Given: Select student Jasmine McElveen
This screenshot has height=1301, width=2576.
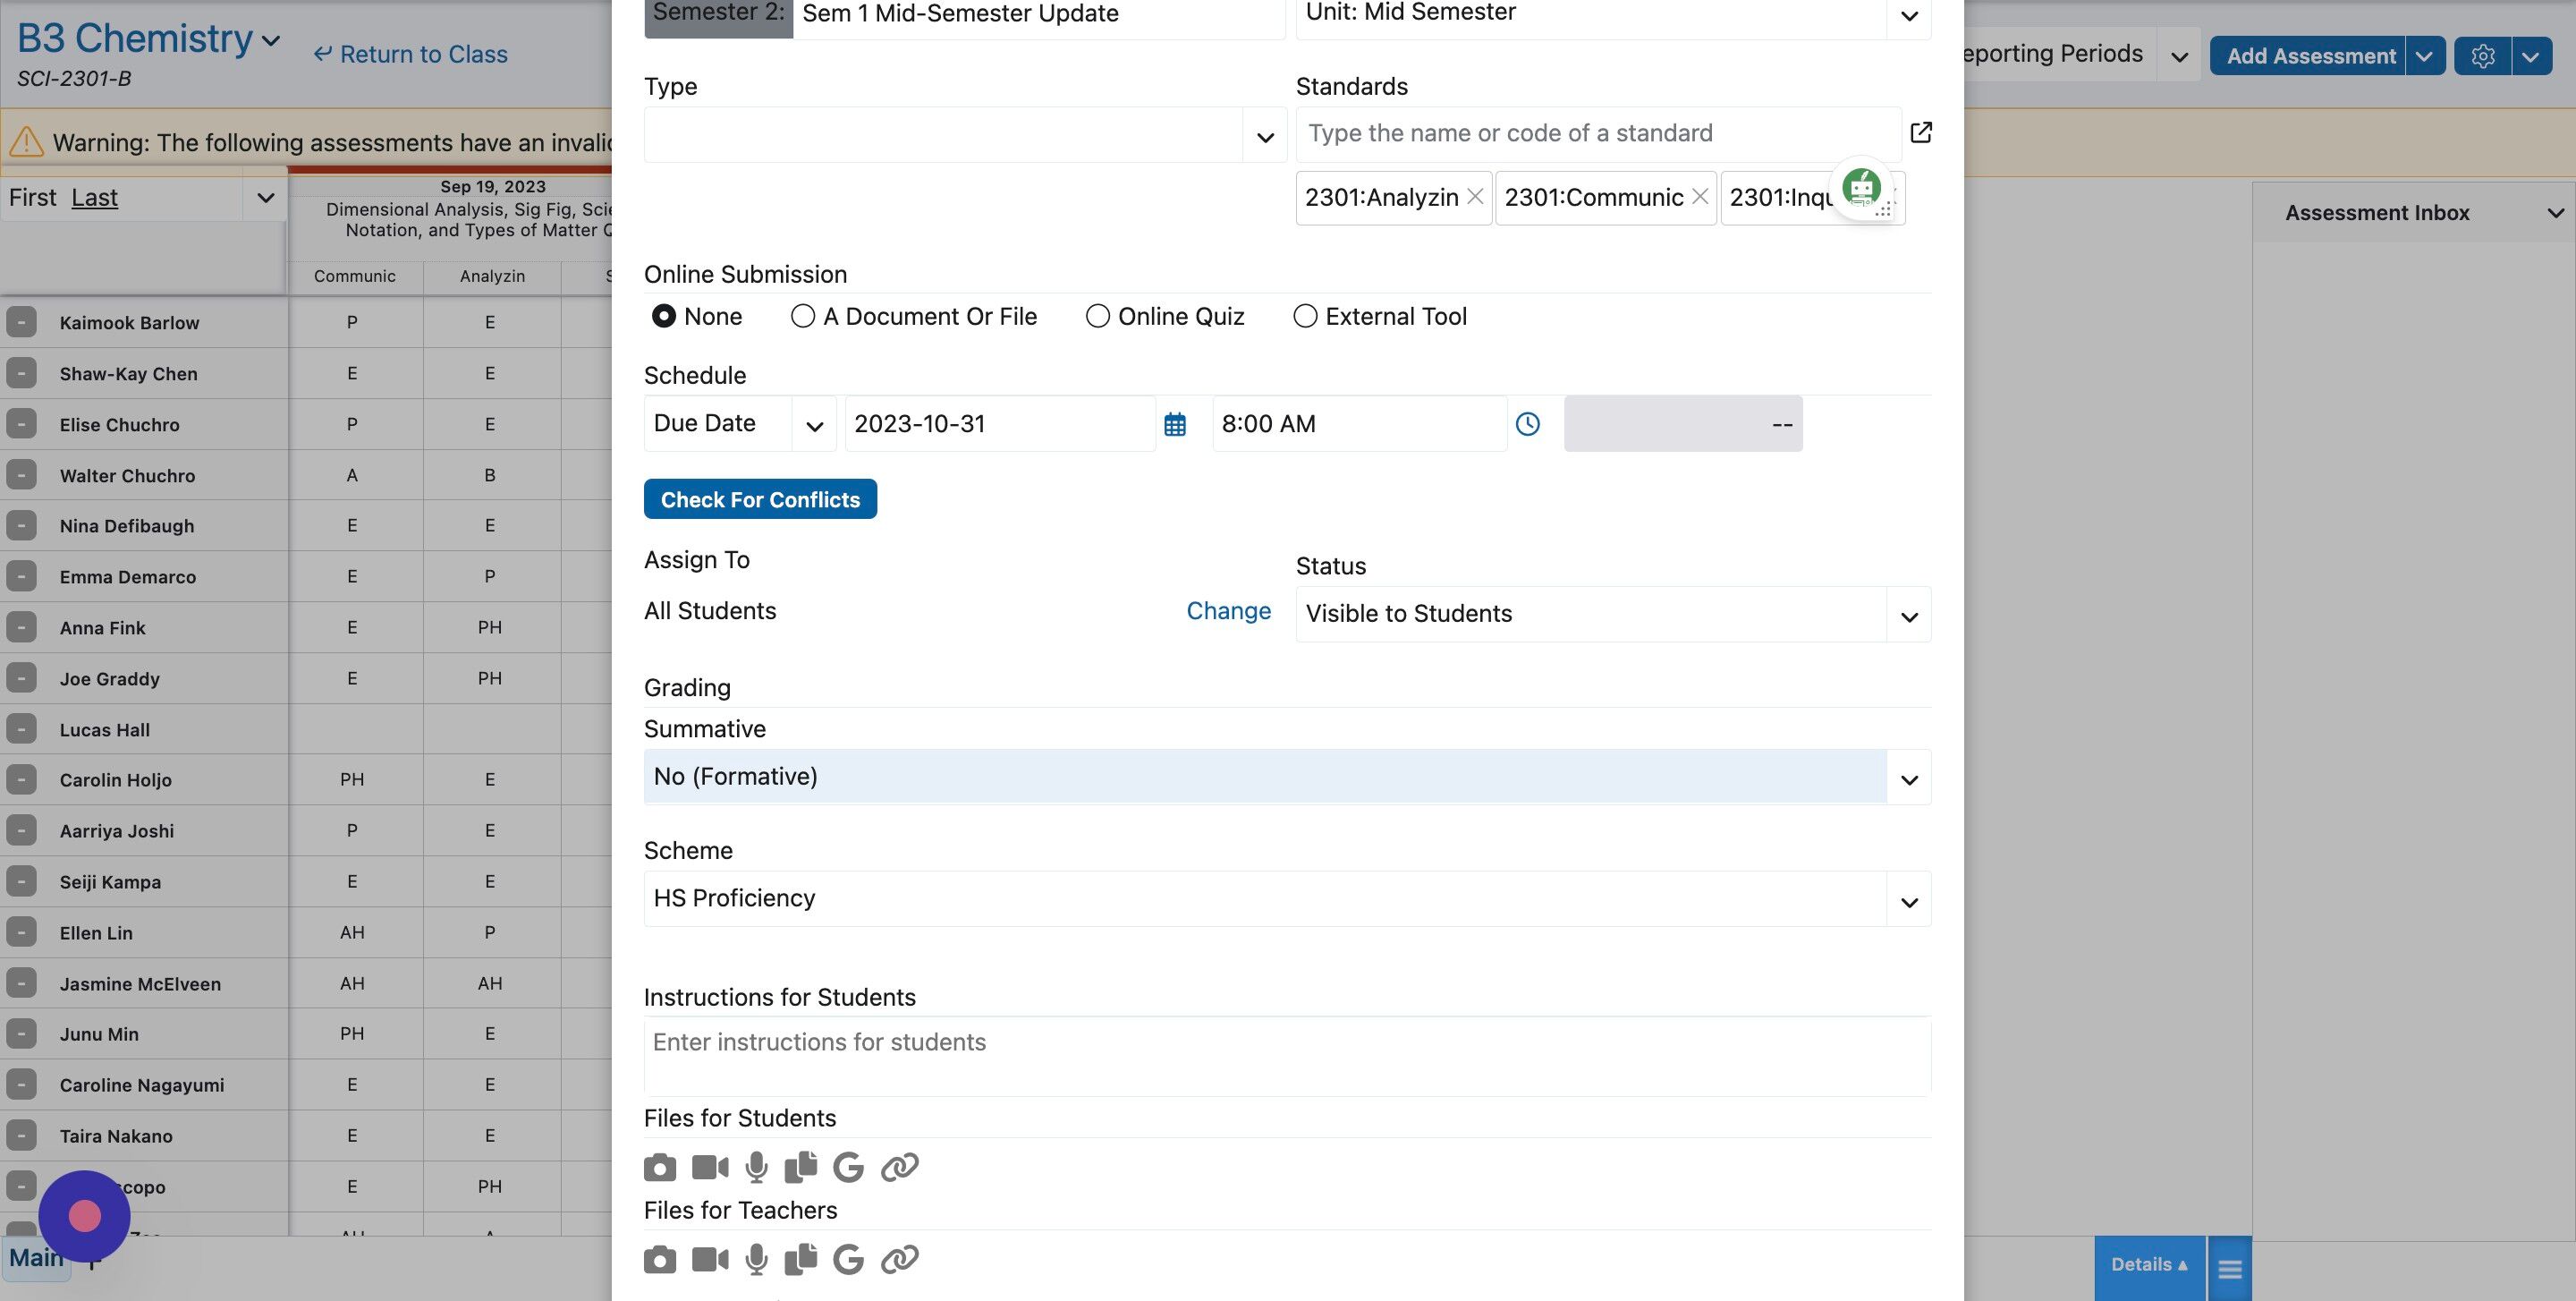Looking at the screenshot, I should click(x=140, y=984).
